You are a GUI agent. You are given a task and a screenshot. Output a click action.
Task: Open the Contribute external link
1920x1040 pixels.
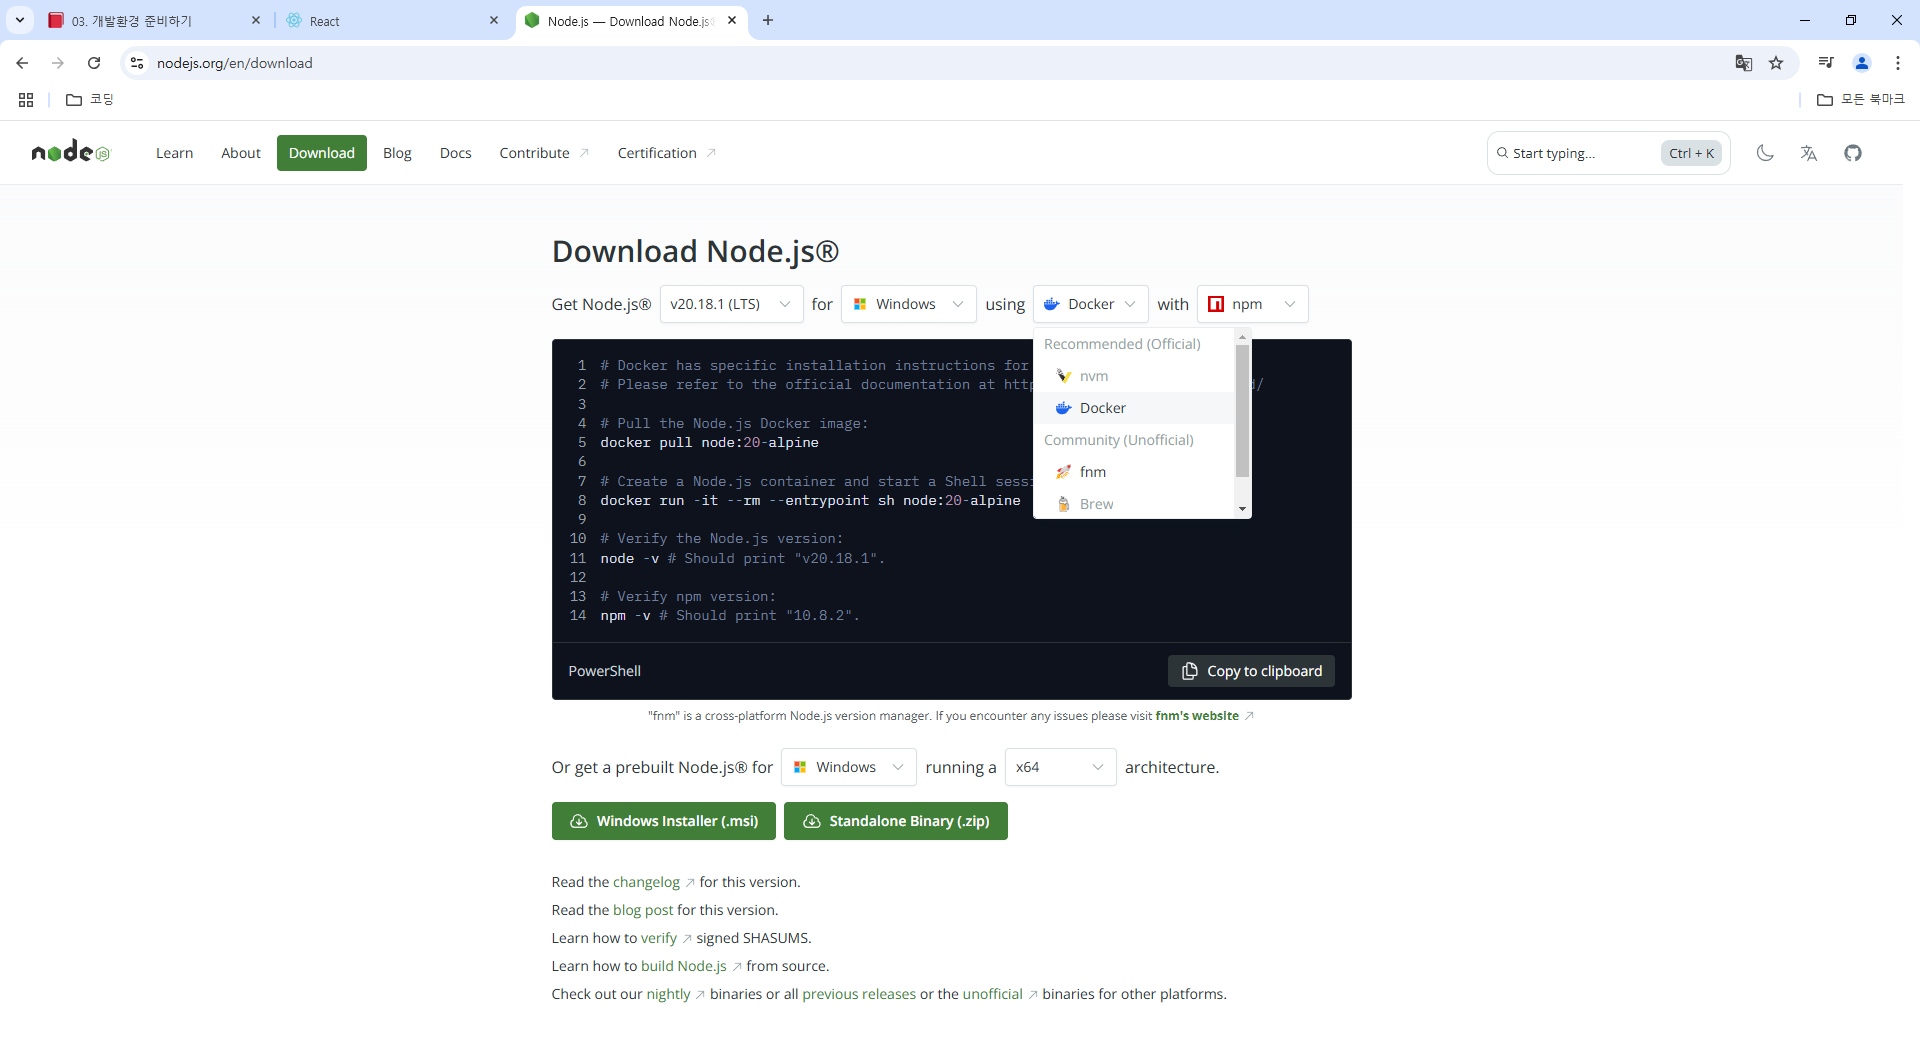click(x=544, y=153)
